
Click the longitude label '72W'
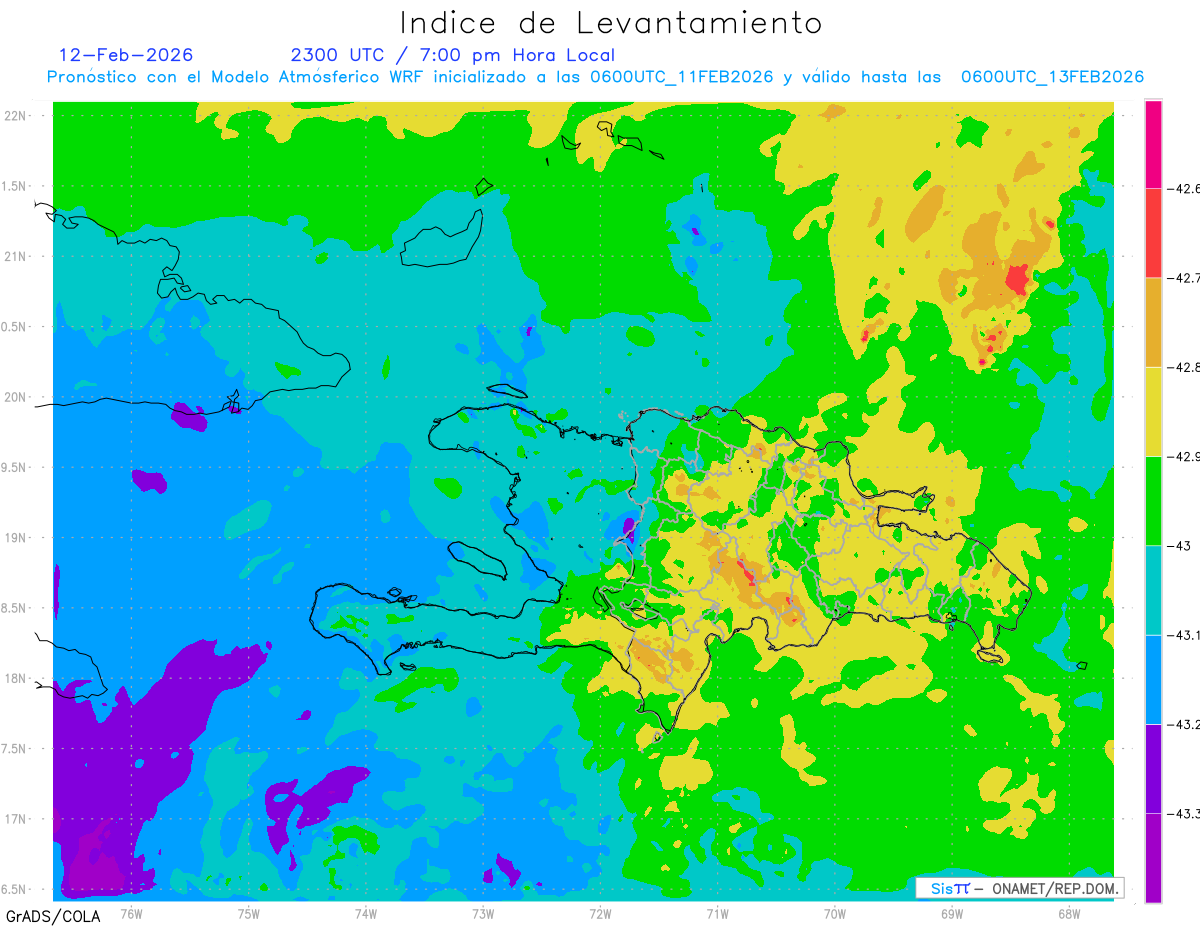coord(600,912)
